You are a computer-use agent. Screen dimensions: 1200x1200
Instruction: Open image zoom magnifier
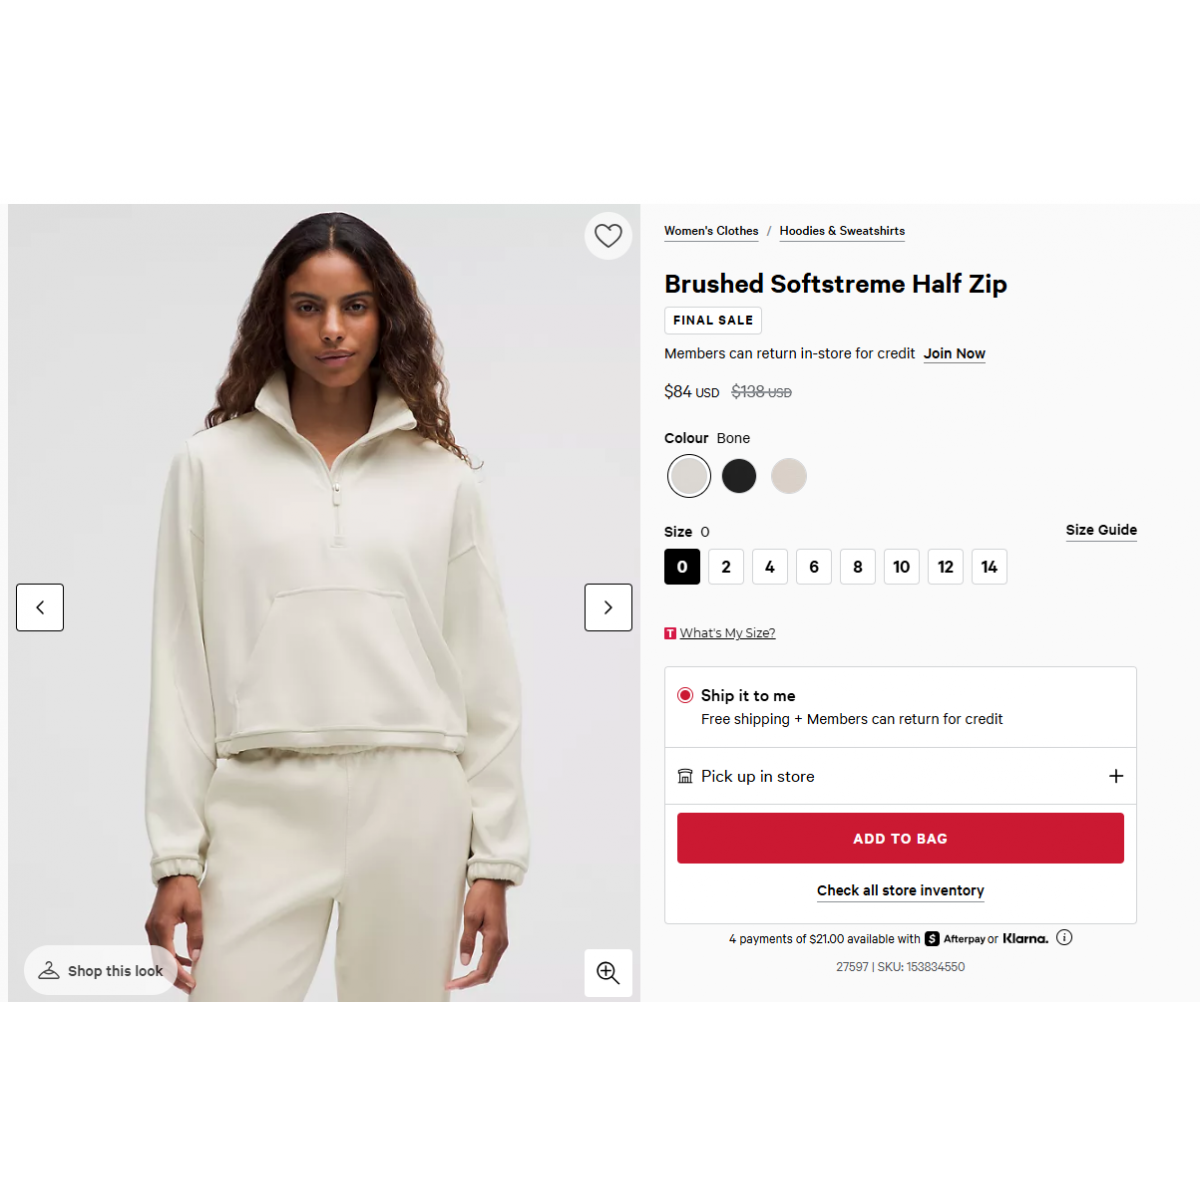point(608,973)
